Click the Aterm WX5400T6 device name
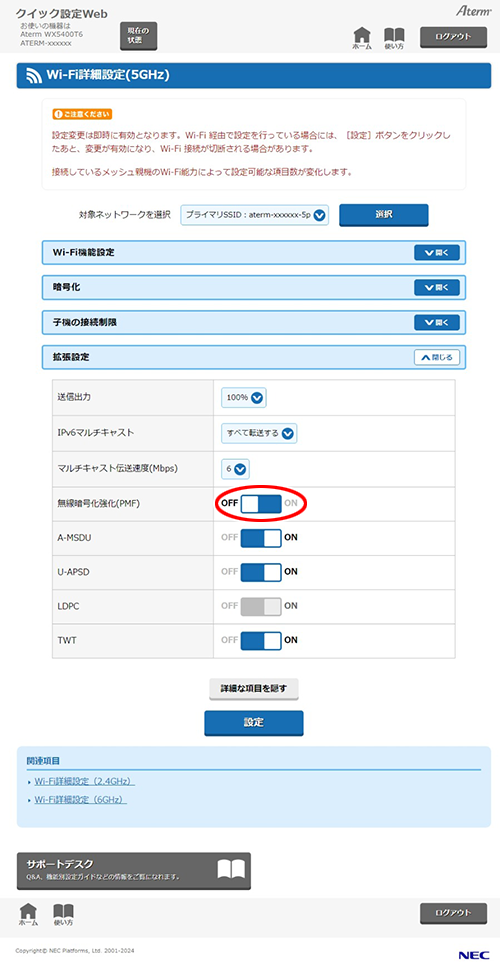 coord(52,35)
